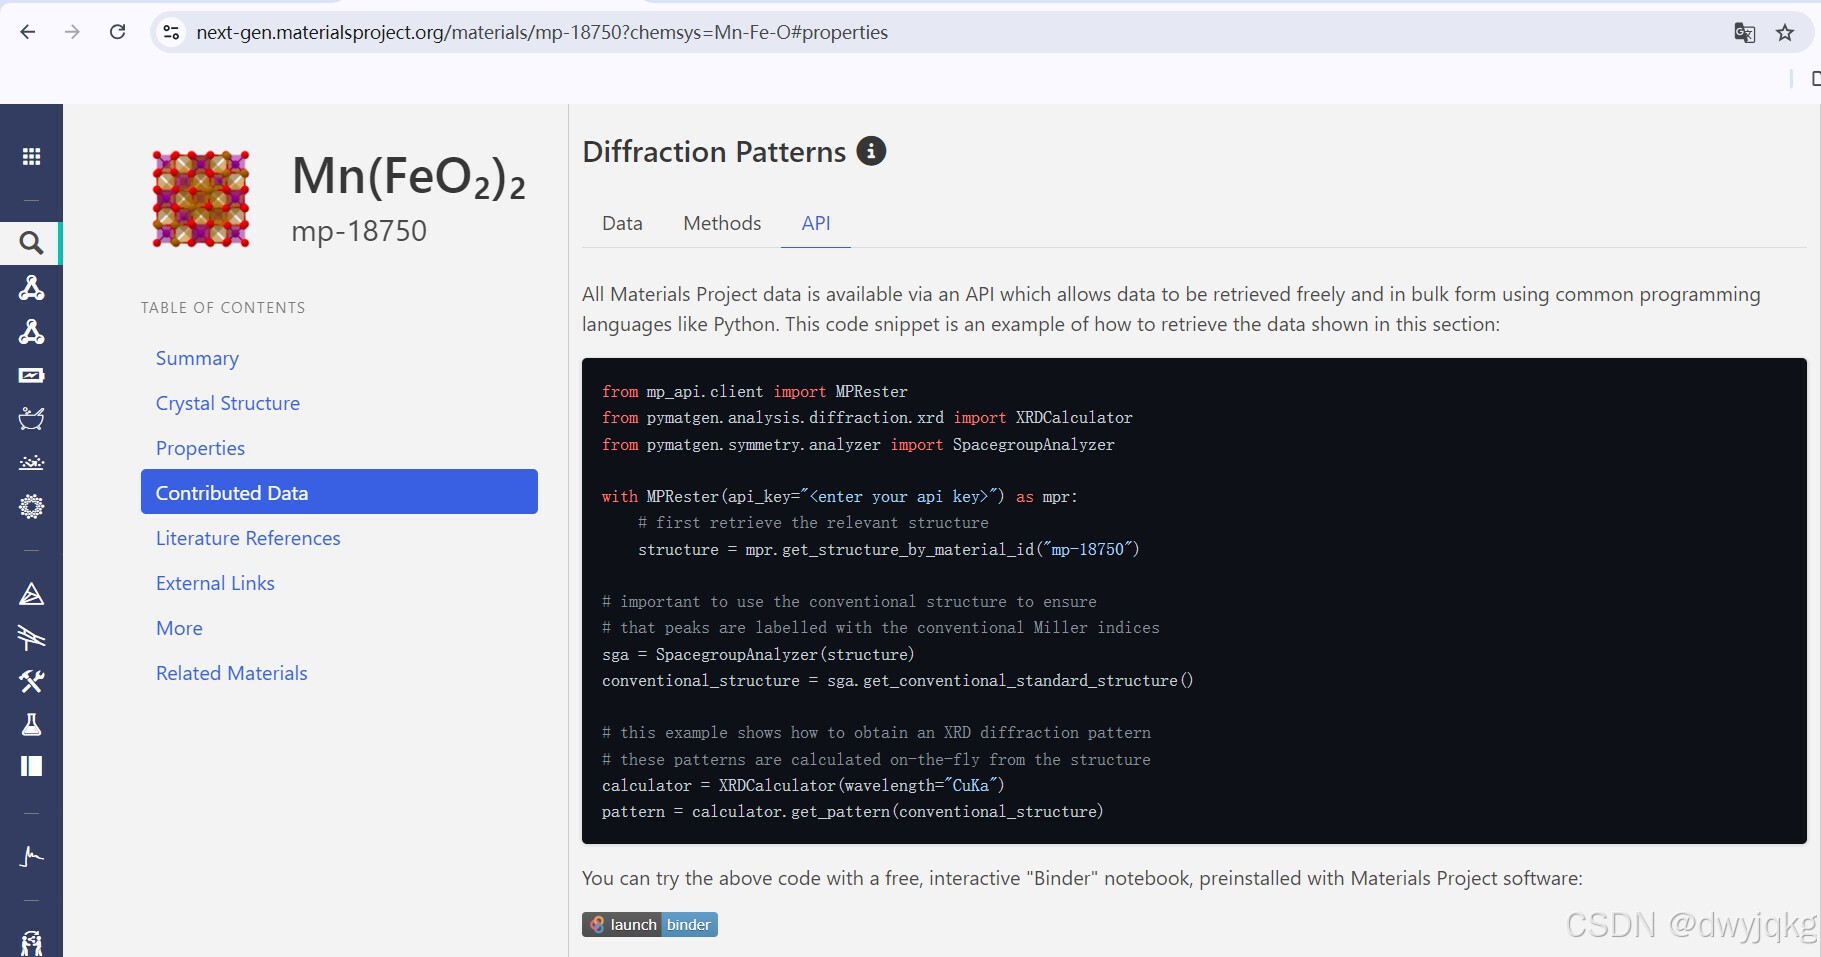This screenshot has width=1821, height=957.
Task: Open the site information dropdown in address bar
Action: (171, 32)
